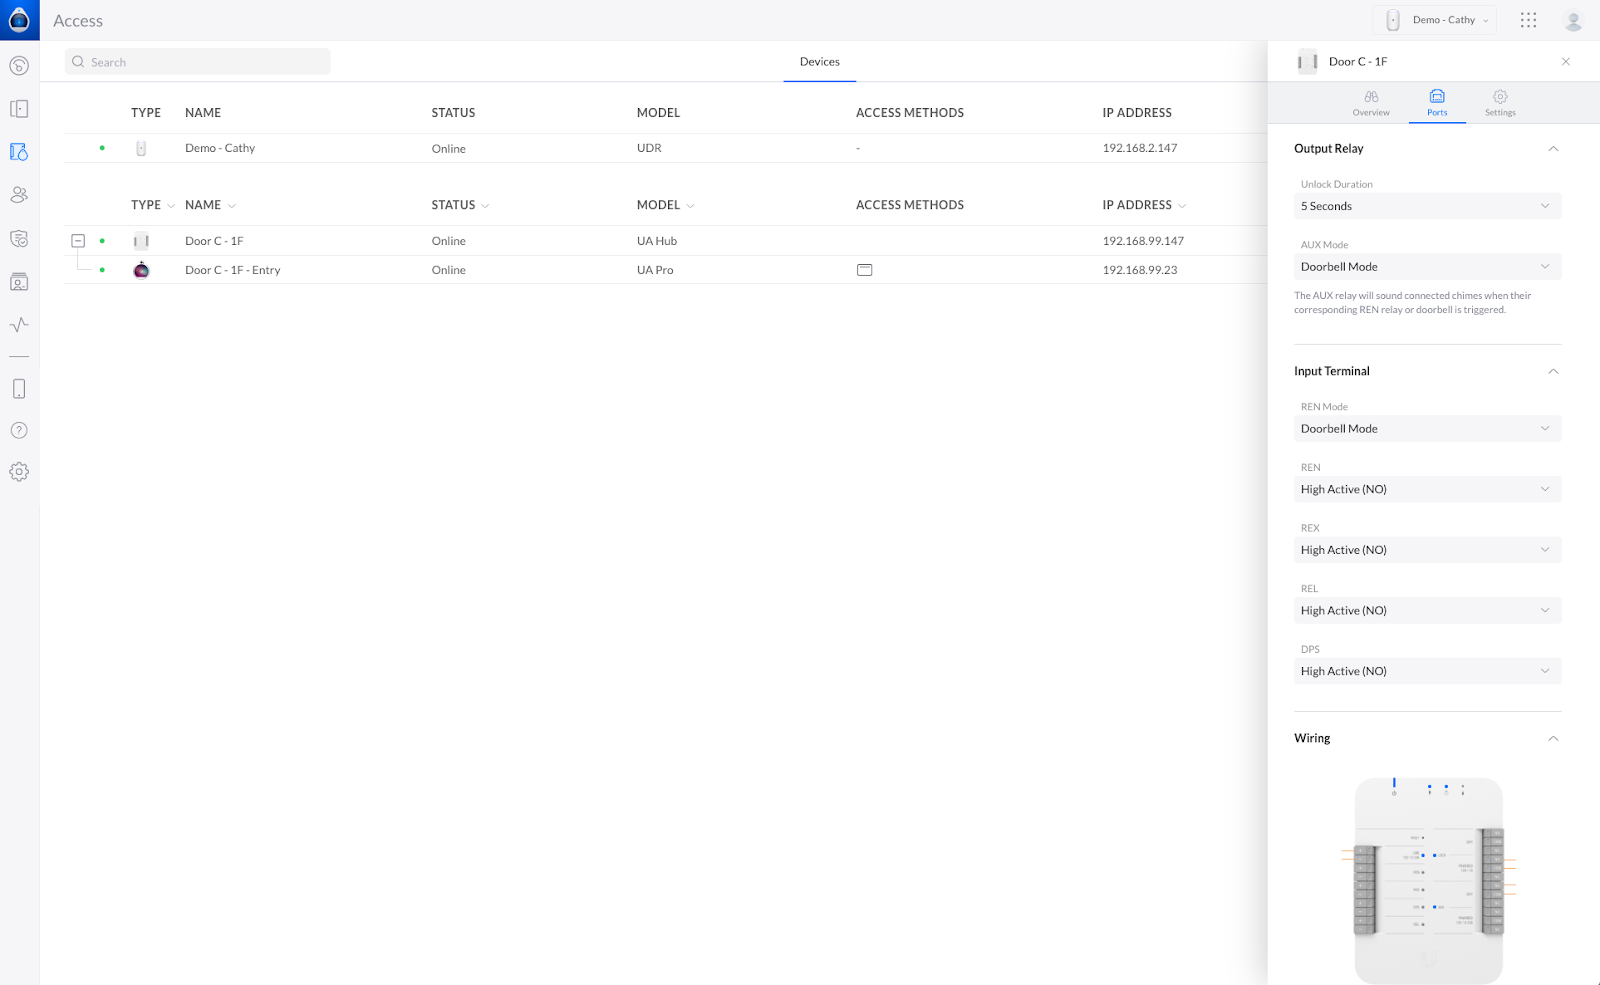The width and height of the screenshot is (1600, 985).
Task: Switch to the panel's Settings tab
Action: click(1500, 103)
